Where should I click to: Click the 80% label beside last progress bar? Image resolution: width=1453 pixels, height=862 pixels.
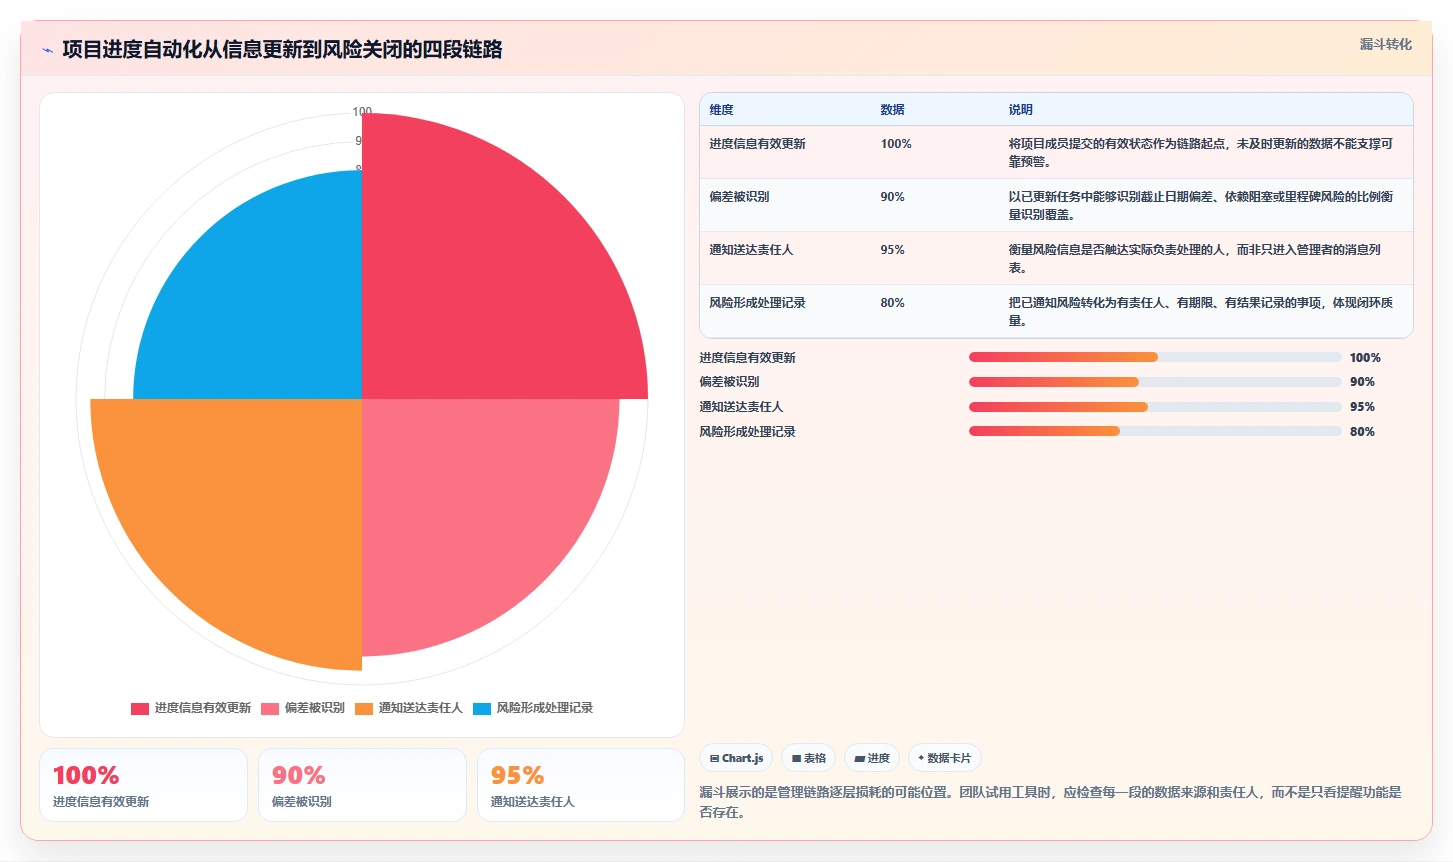click(x=1362, y=432)
